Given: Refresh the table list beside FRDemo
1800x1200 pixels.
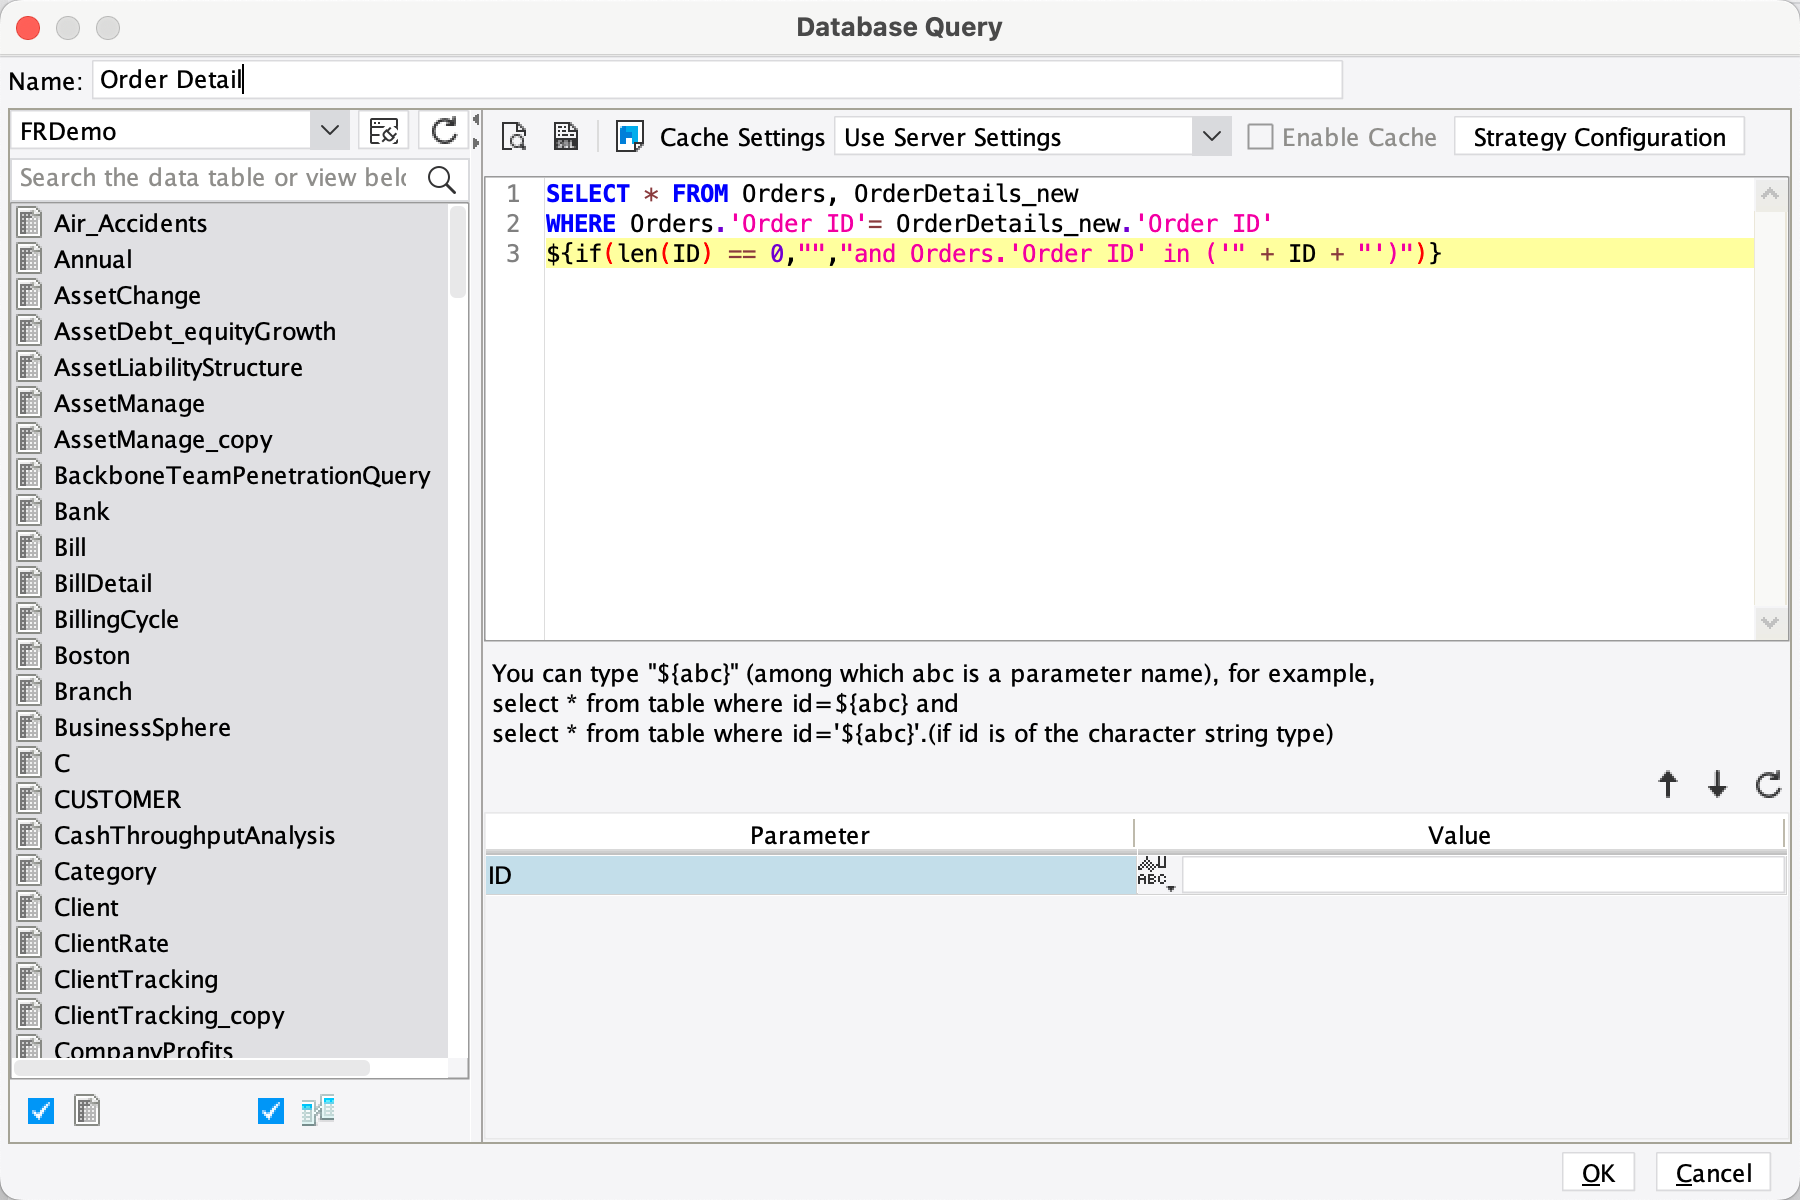Looking at the screenshot, I should click(444, 131).
